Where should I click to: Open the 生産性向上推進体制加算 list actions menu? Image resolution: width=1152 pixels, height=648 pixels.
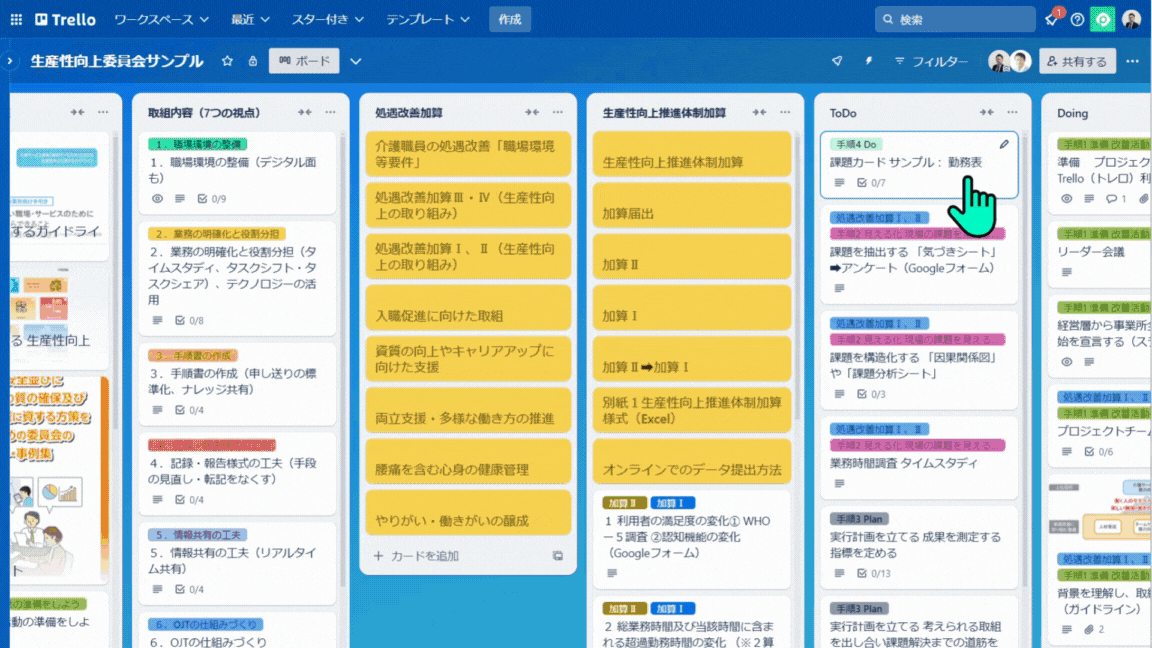(785, 112)
